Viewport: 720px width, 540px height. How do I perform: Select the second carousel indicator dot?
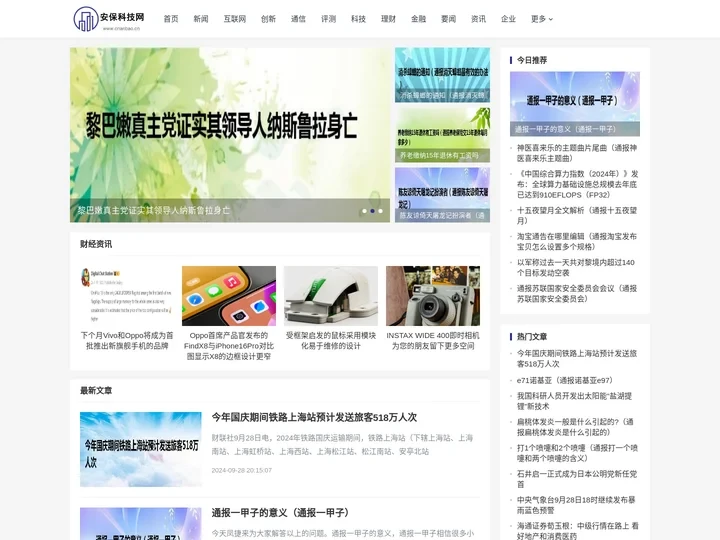pos(372,211)
